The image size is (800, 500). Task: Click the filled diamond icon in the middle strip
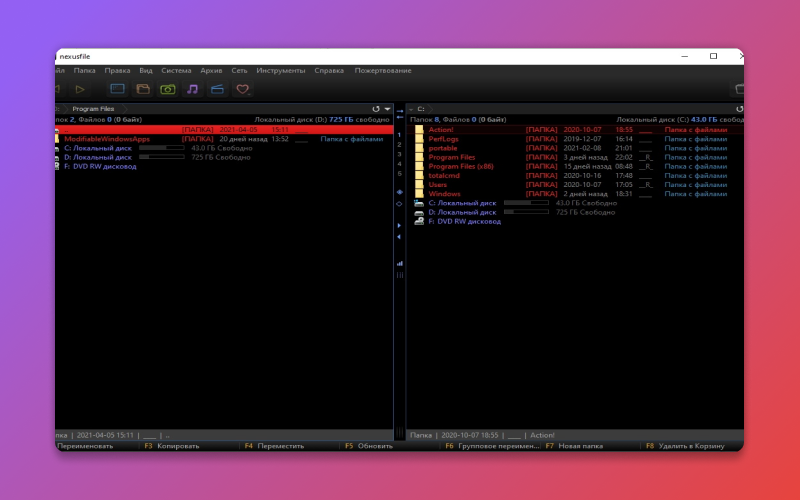399,192
